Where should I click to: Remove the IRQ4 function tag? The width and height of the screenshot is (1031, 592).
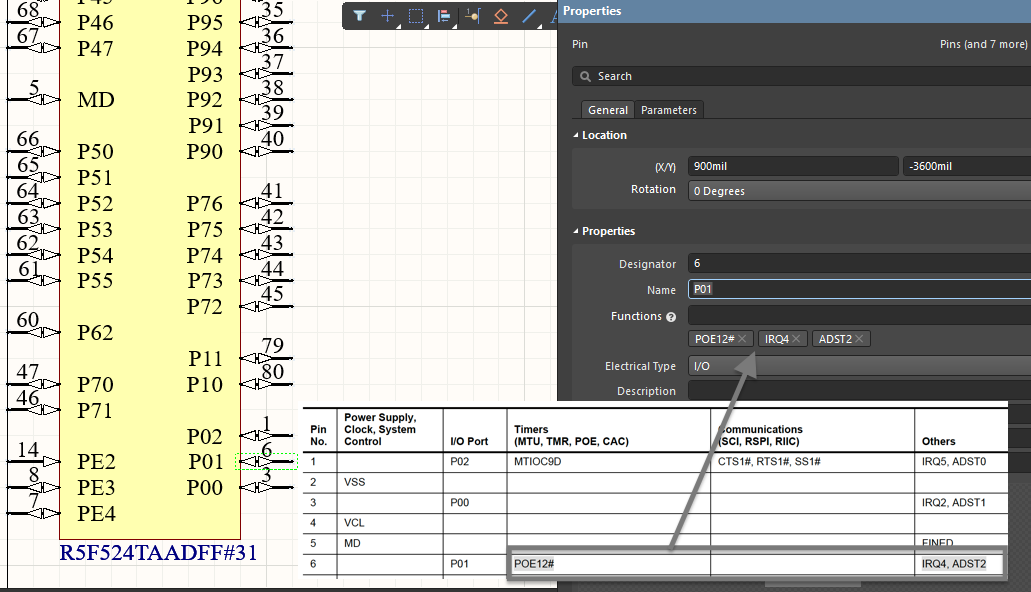[x=797, y=338]
